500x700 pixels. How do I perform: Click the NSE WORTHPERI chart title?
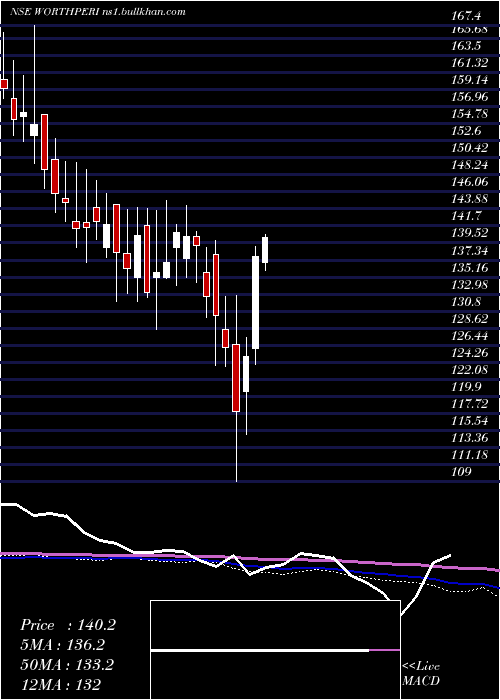[x=55, y=12]
